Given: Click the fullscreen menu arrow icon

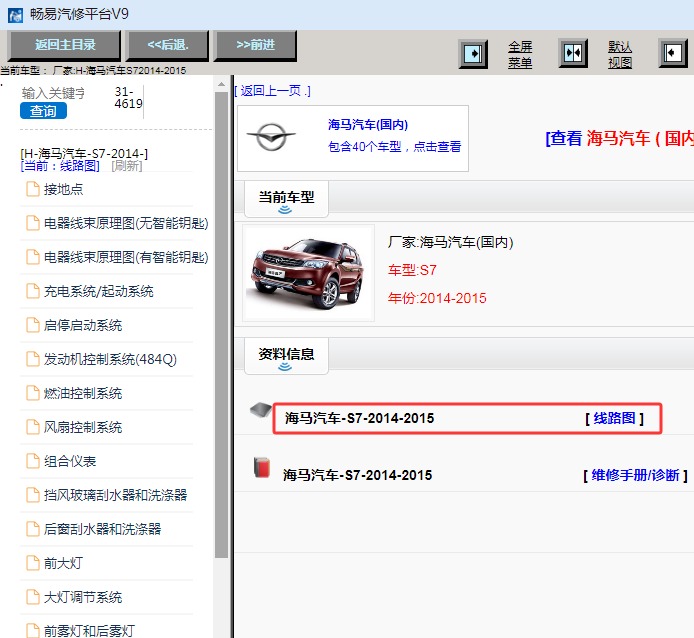Looking at the screenshot, I should (x=473, y=54).
